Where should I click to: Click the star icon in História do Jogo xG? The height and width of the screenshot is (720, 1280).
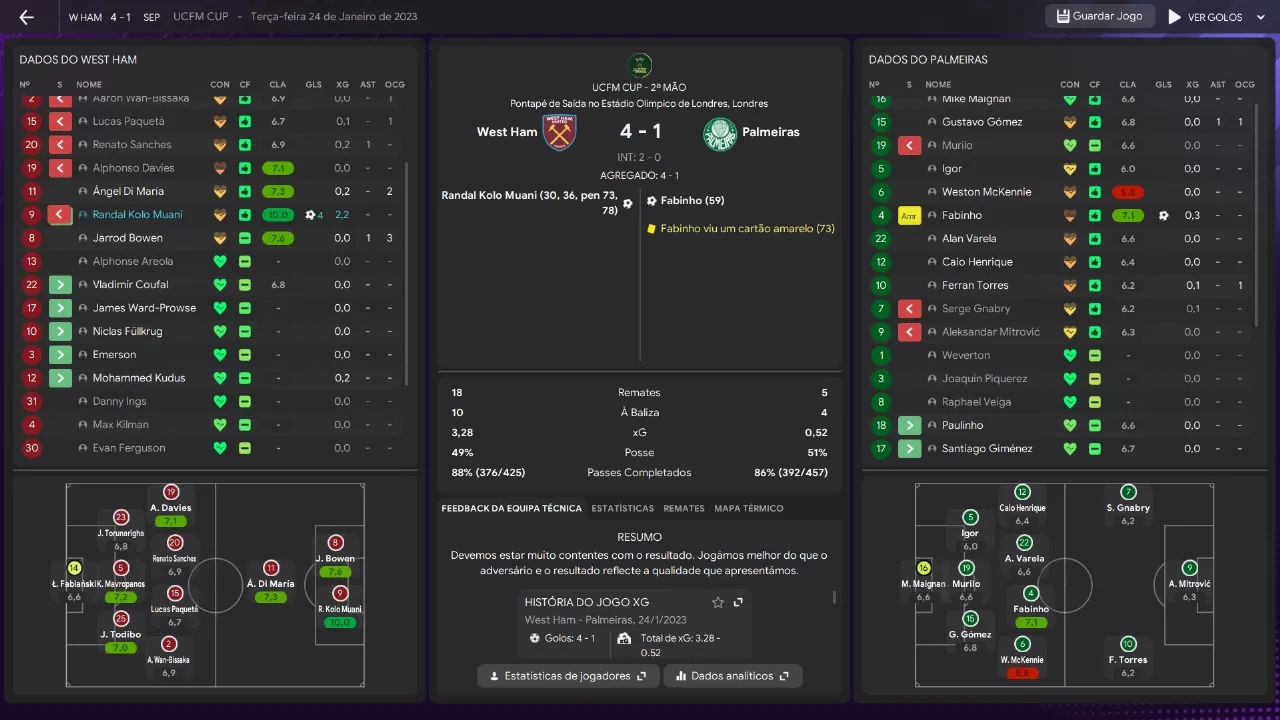717,602
